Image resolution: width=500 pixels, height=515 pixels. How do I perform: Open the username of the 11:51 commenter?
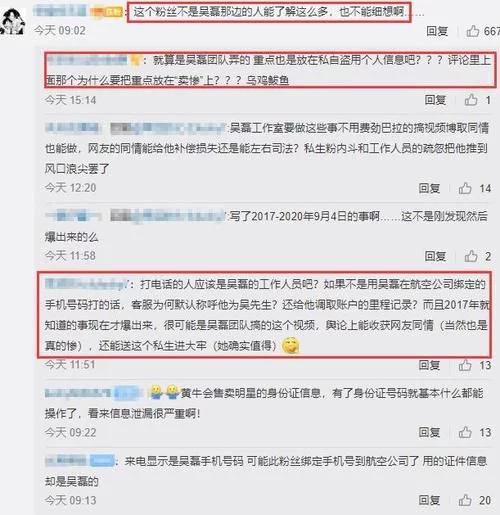click(x=86, y=284)
